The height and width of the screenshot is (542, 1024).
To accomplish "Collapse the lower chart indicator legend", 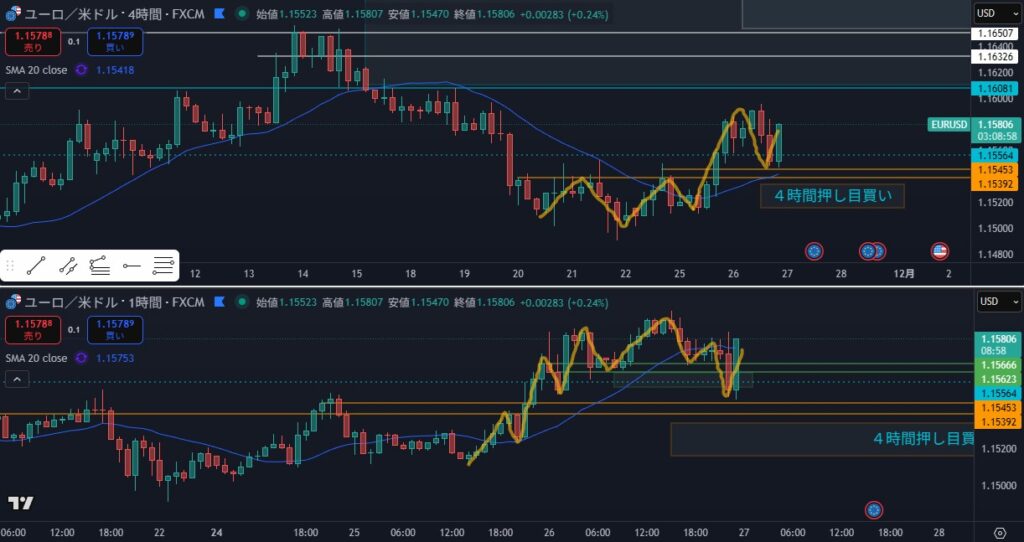I will 15,379.
